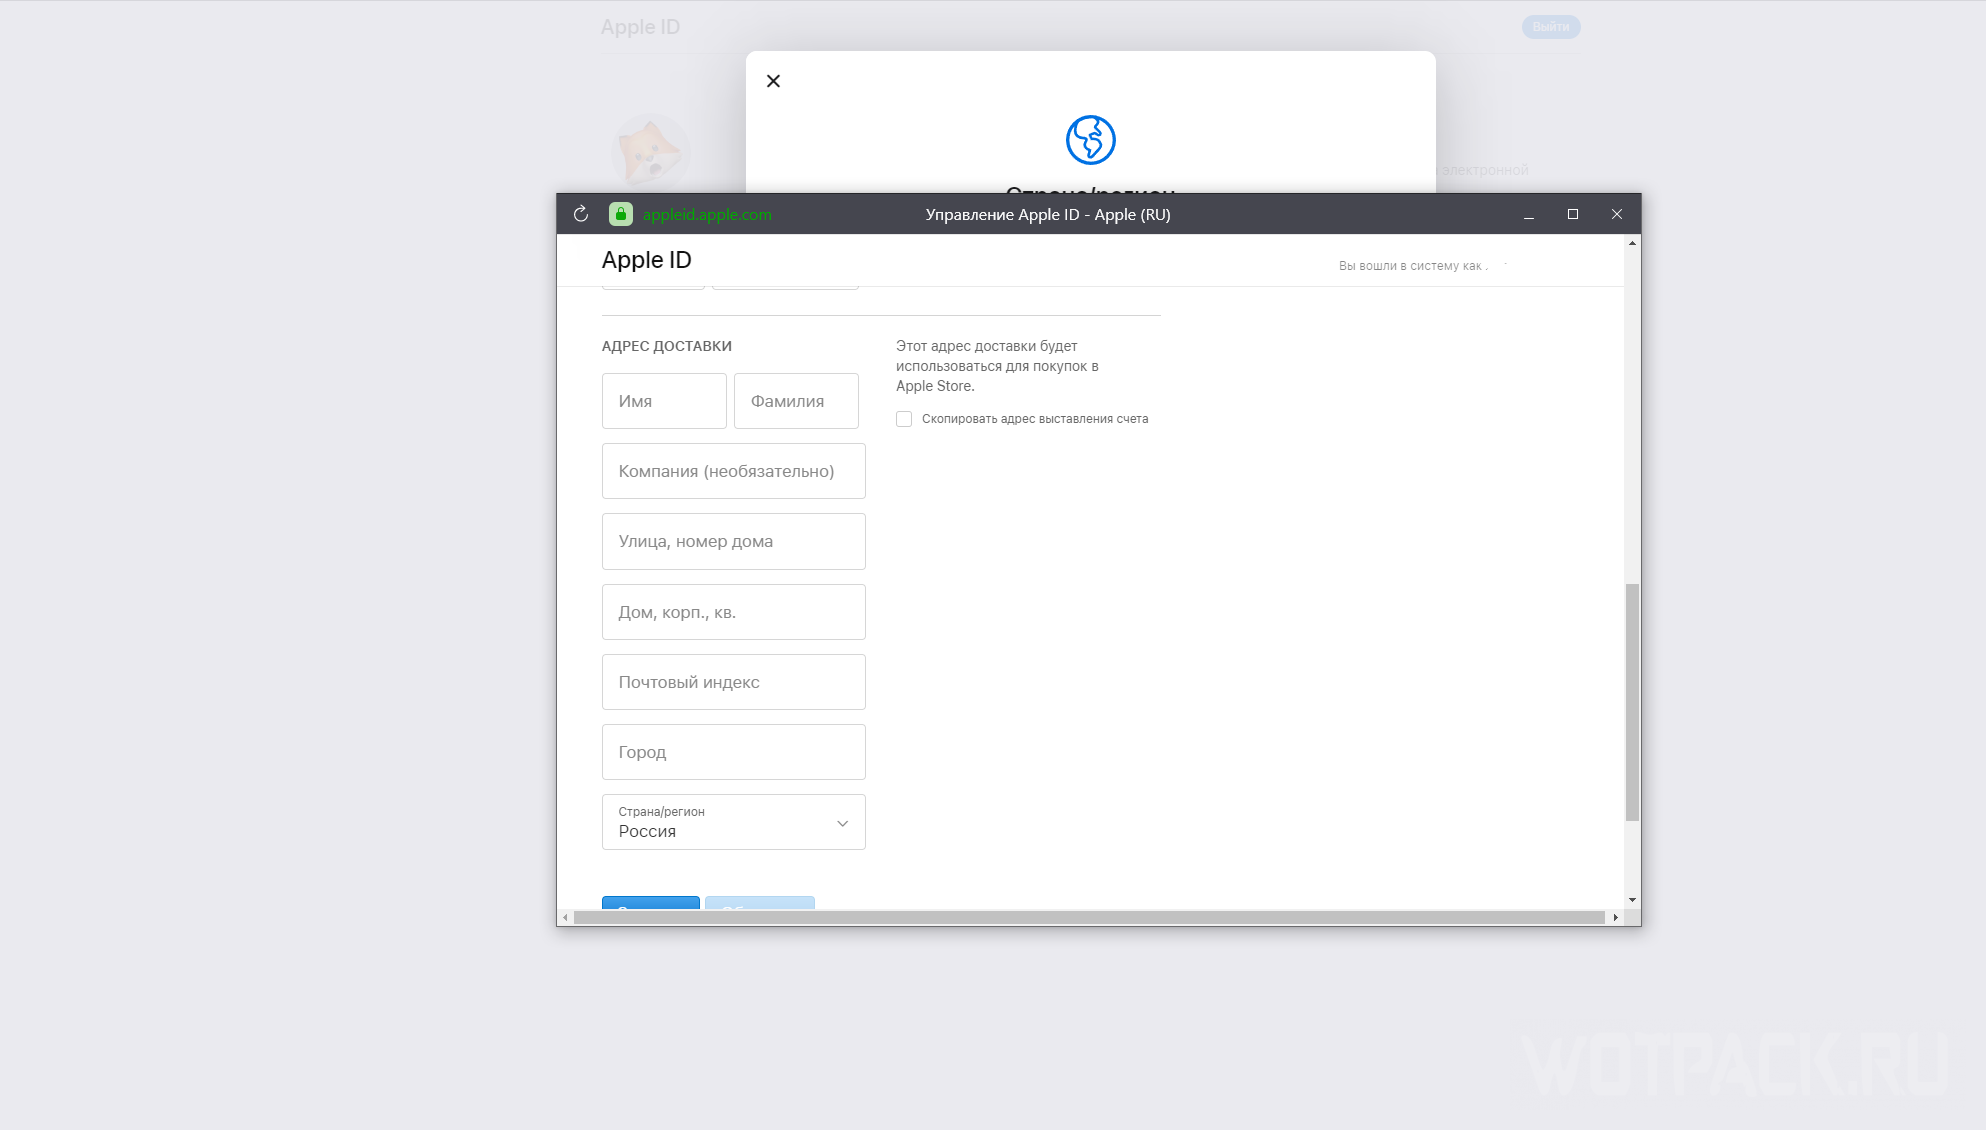Image resolution: width=1986 pixels, height=1130 pixels.
Task: Click the Выйти button in background
Action: tap(1550, 27)
